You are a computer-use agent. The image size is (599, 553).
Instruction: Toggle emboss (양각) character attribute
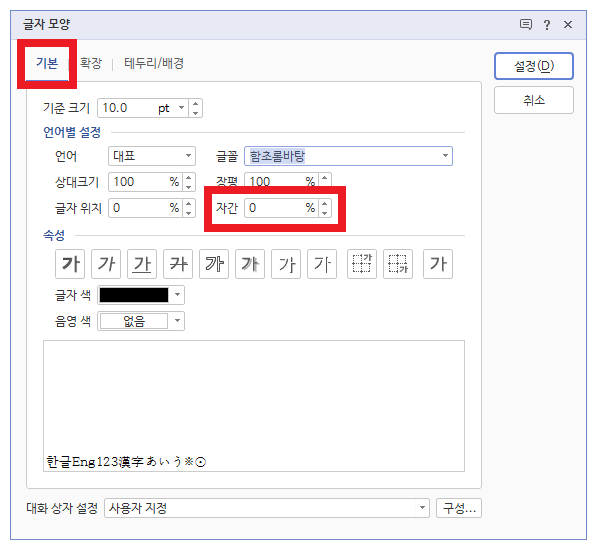point(286,264)
